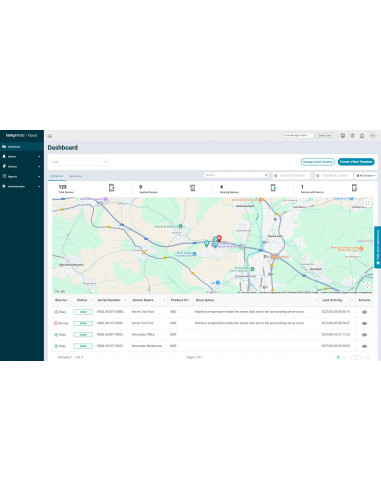Screen dimensions: 381x492
Task: Expand the Alarms sidebar section
Action: [22, 156]
